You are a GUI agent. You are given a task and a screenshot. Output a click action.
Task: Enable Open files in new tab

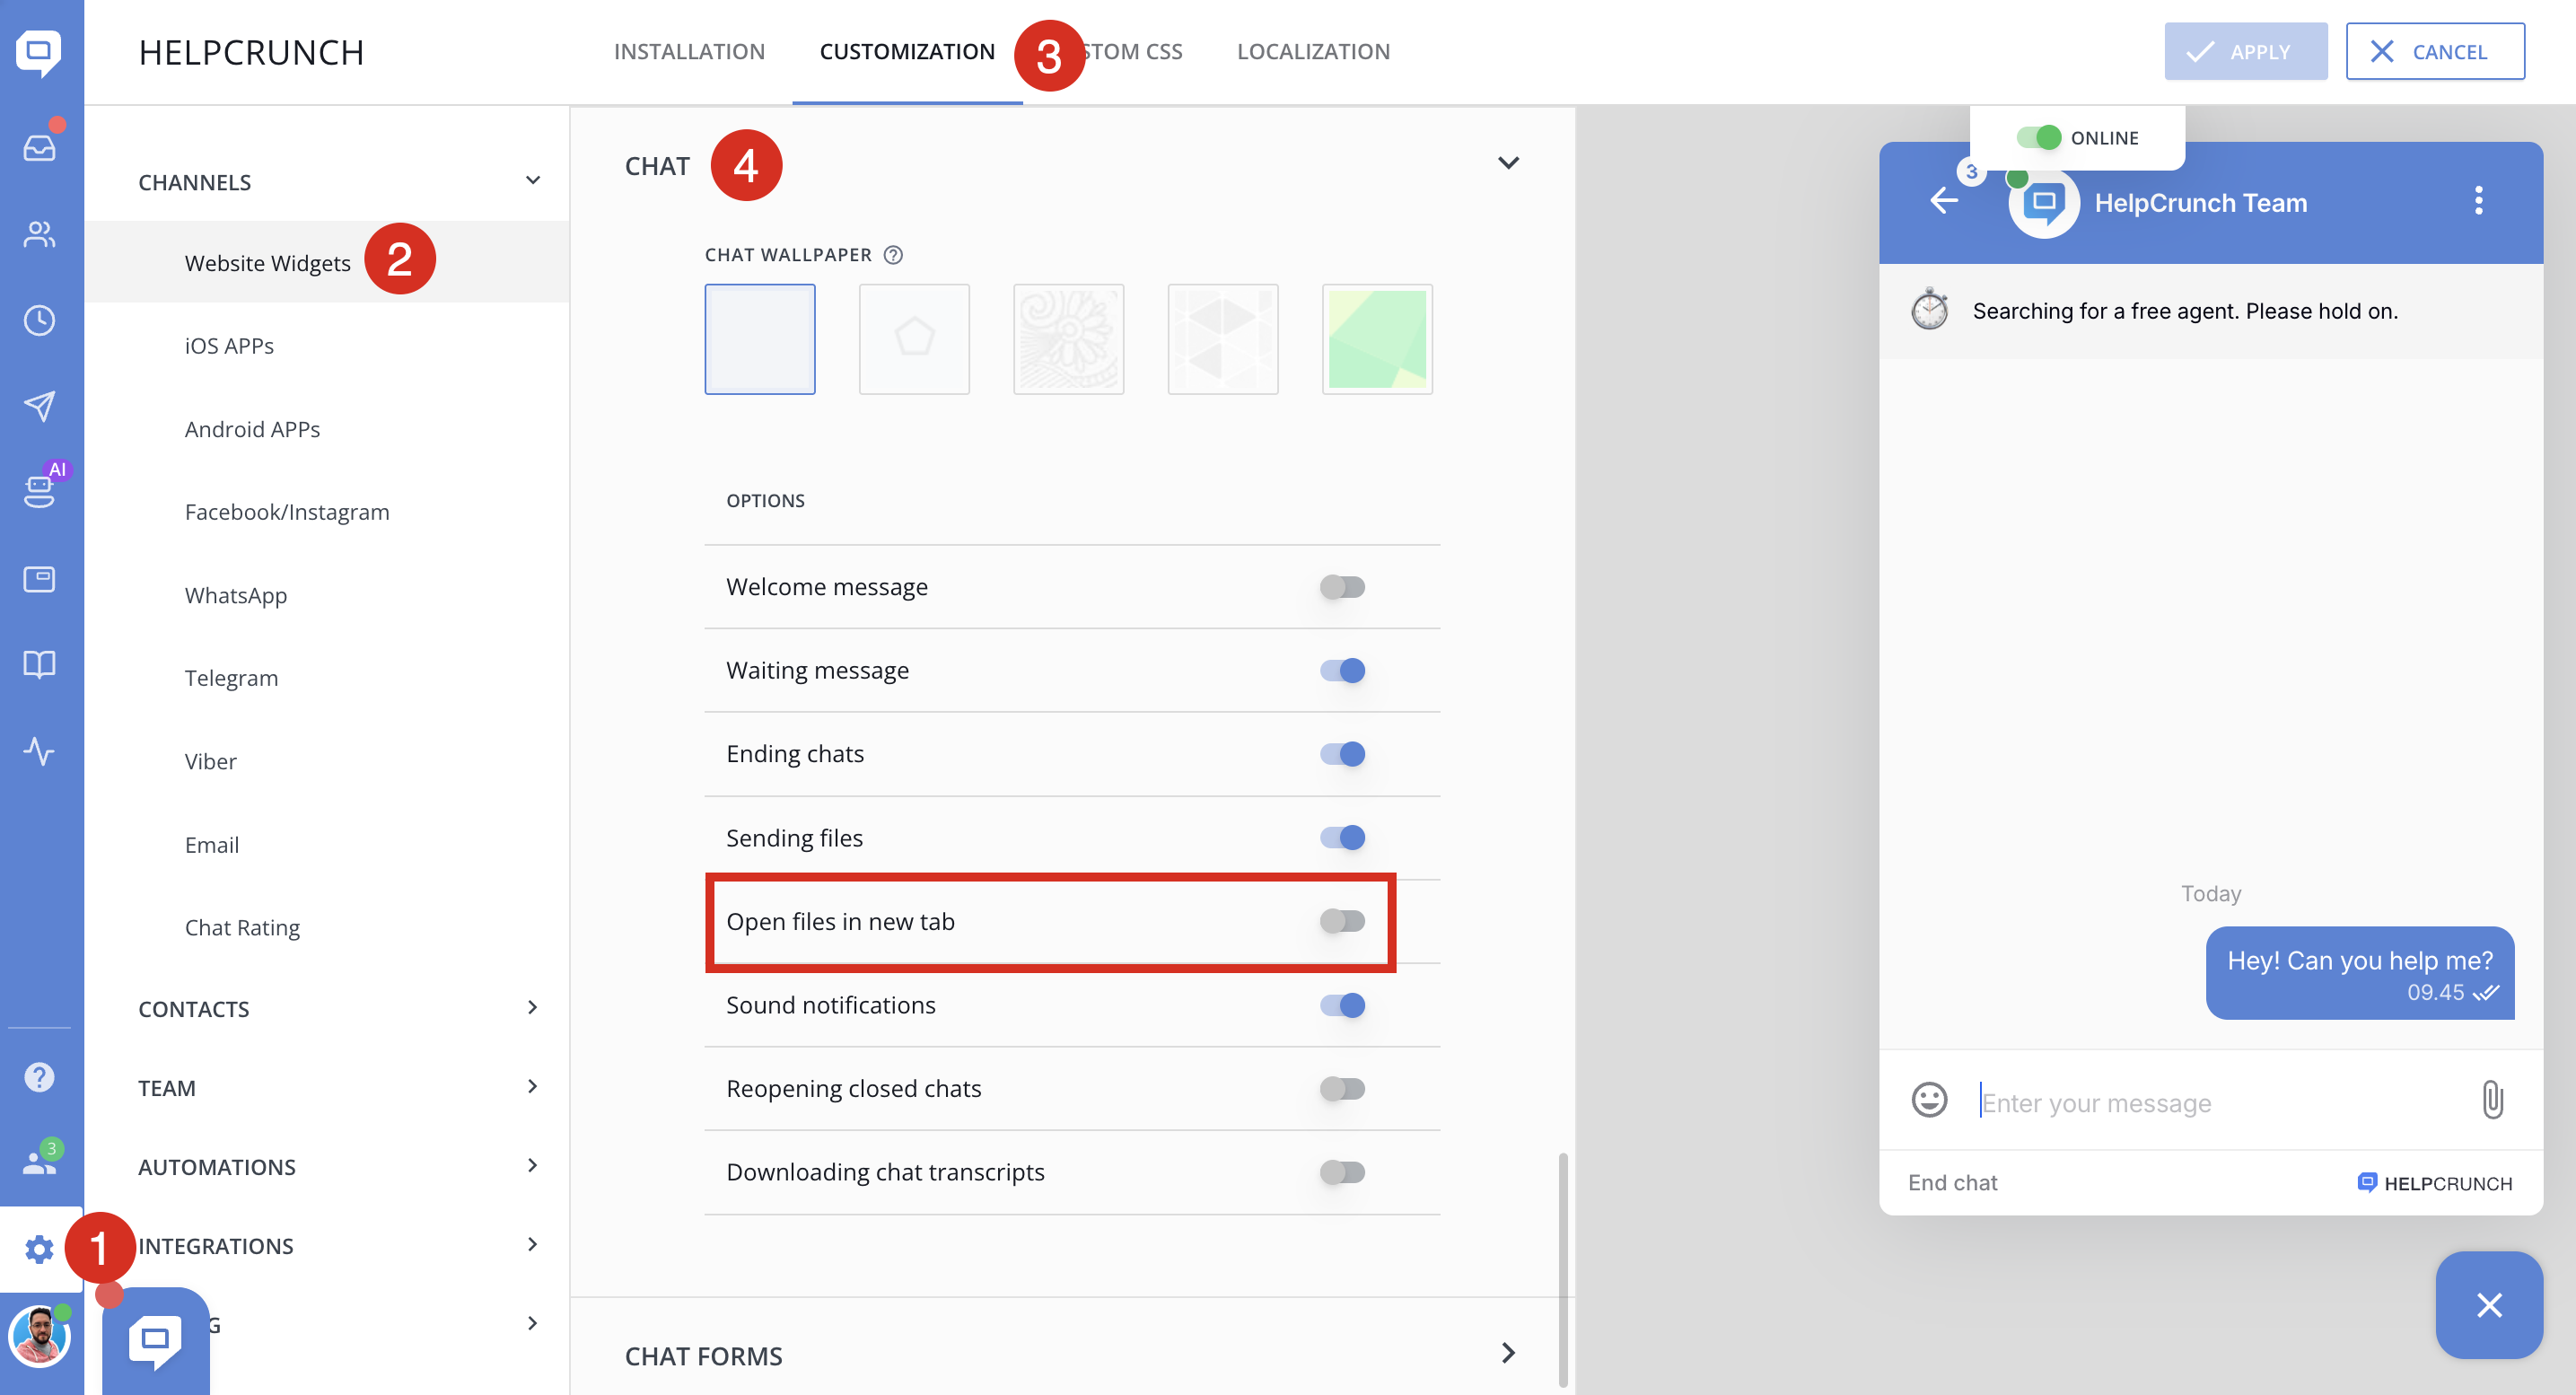click(x=1342, y=921)
